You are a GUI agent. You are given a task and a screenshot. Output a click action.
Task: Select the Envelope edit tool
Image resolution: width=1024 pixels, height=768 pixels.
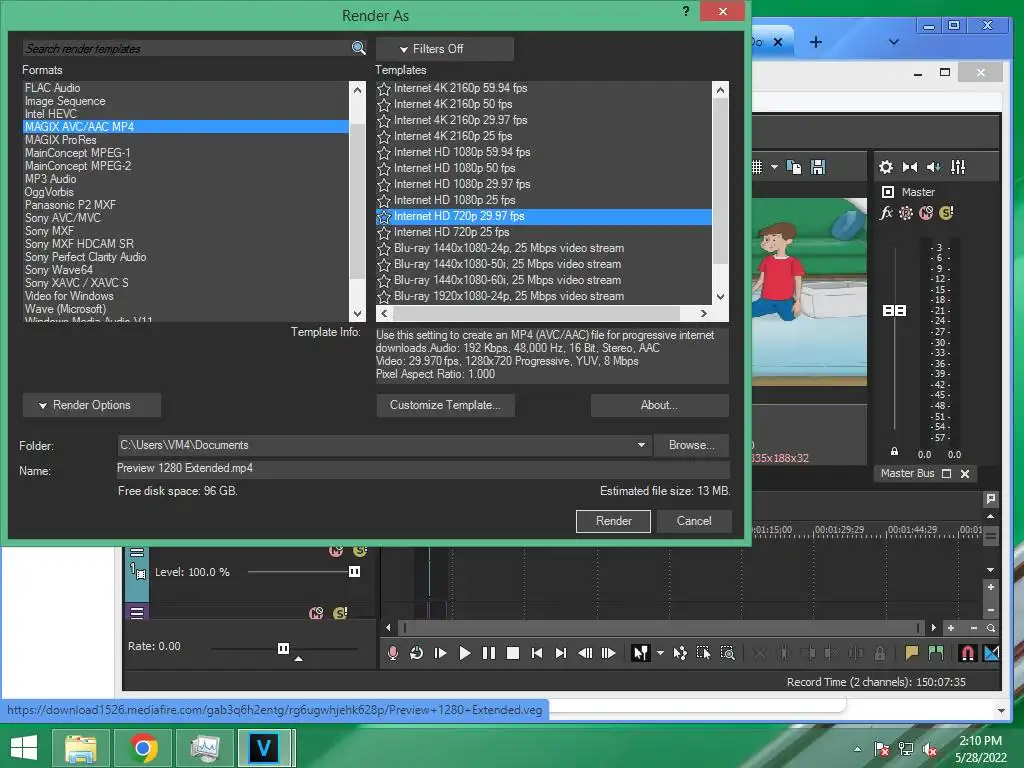680,653
